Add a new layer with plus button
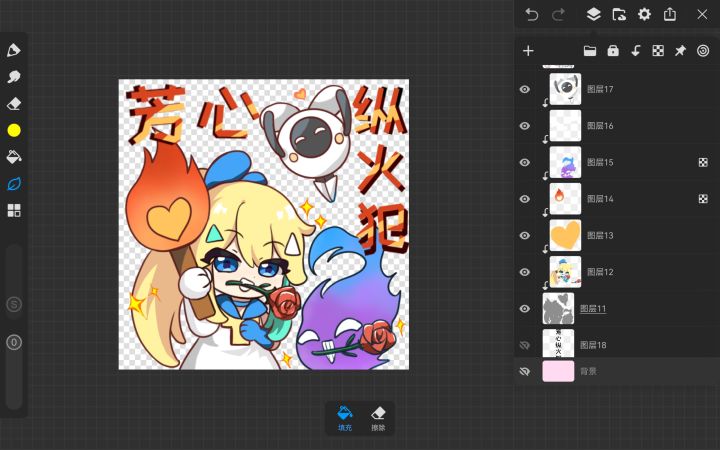This screenshot has height=450, width=720. pyautogui.click(x=528, y=51)
